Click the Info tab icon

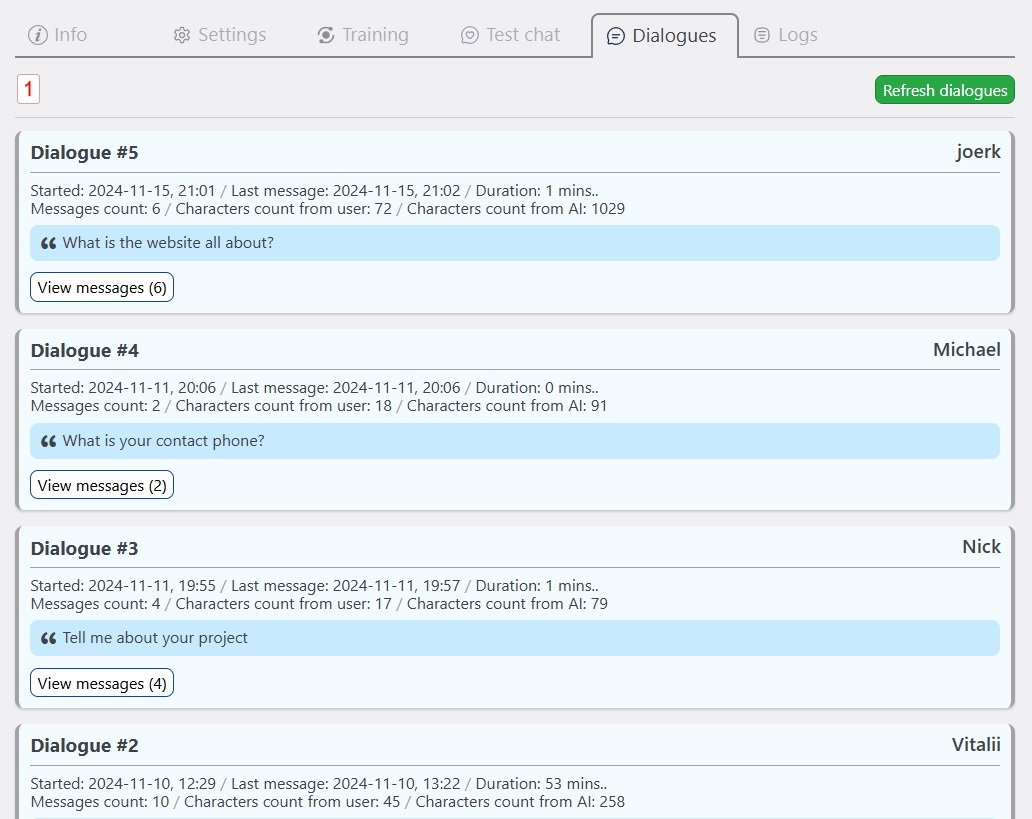click(38, 35)
